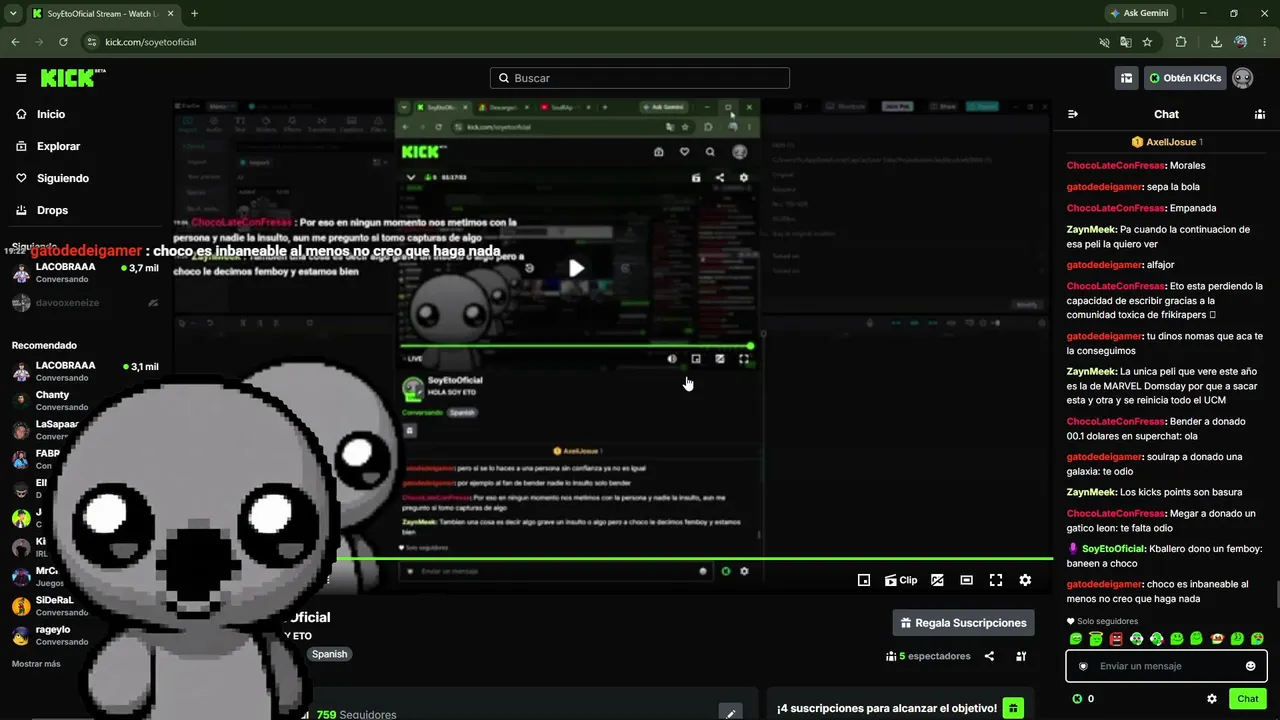View site information icon in address bar
The width and height of the screenshot is (1280, 720).
coord(92,42)
